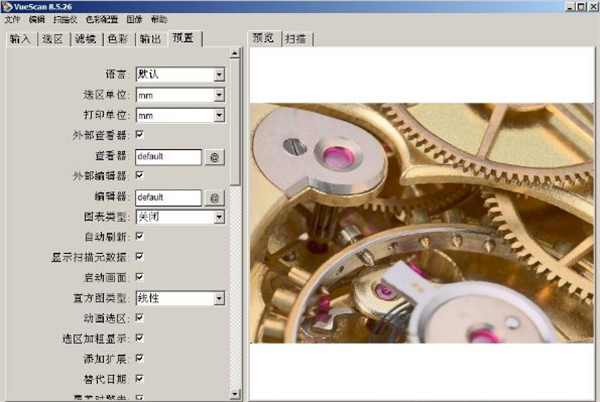Click the VueScan icon in the title bar
This screenshot has height=402, width=600.
click(x=6, y=6)
